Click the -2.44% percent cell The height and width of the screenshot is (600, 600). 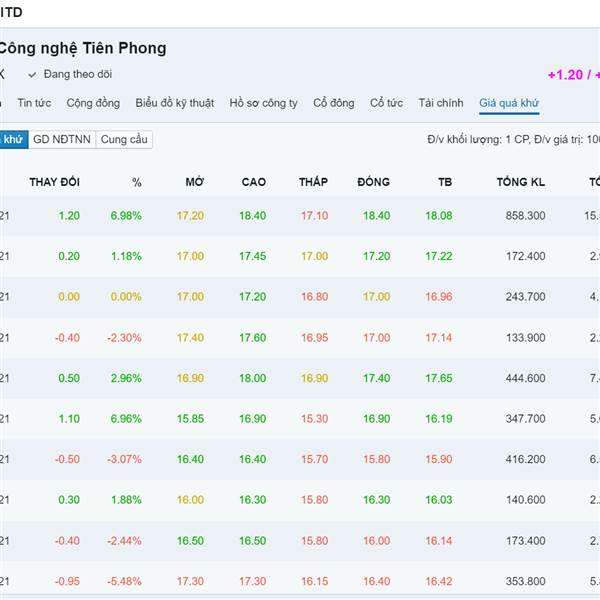[124, 541]
